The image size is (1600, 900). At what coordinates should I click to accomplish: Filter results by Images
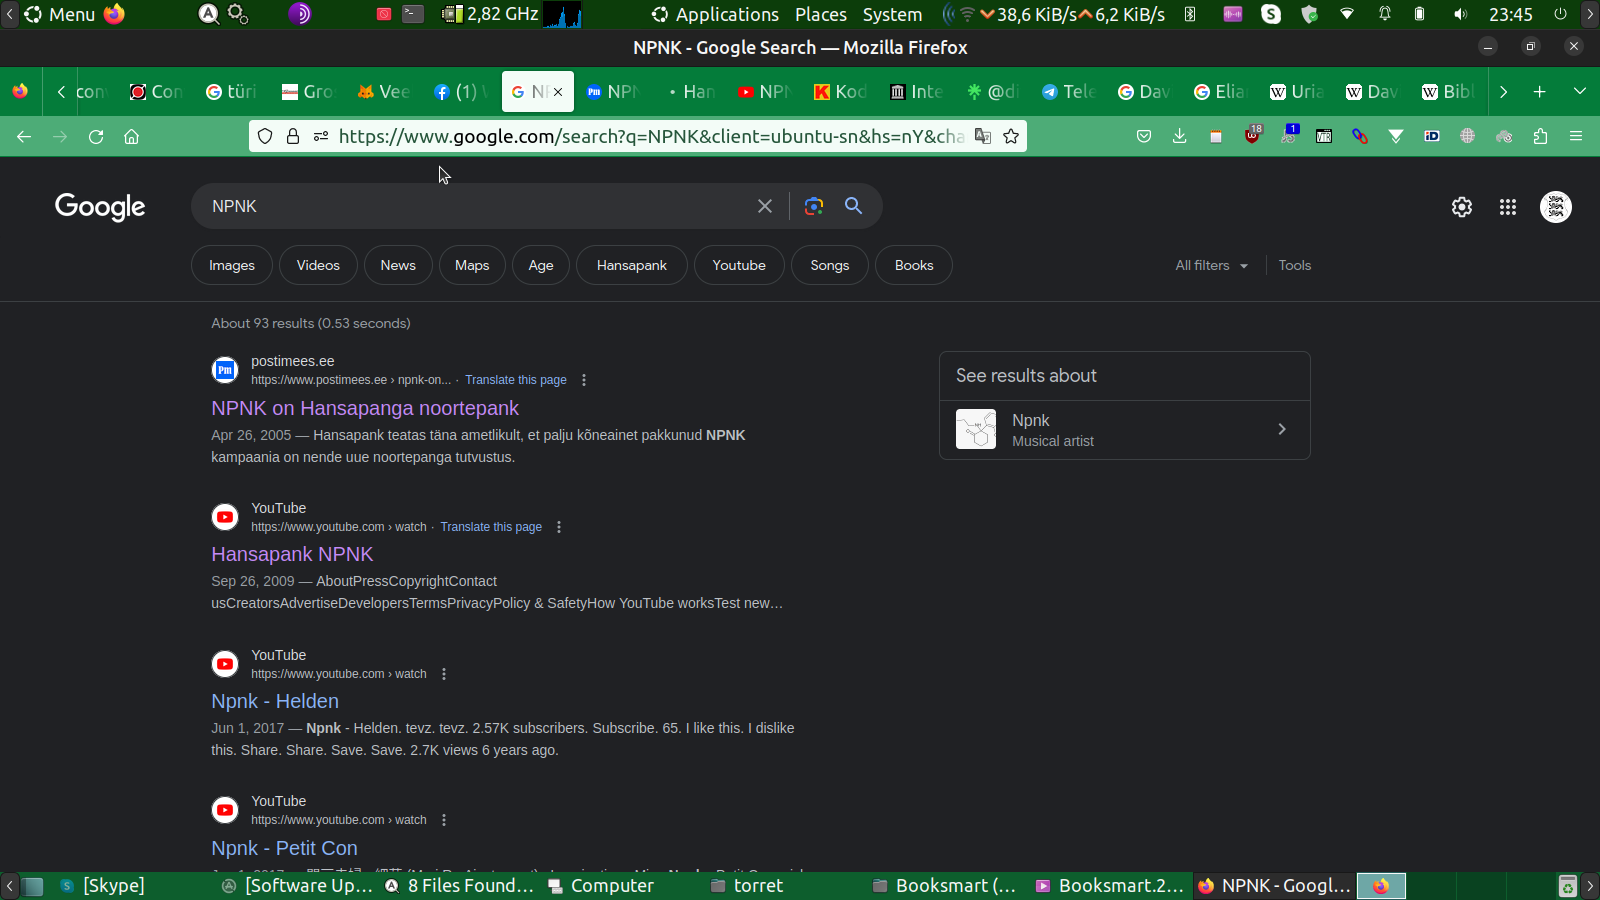coord(232,265)
